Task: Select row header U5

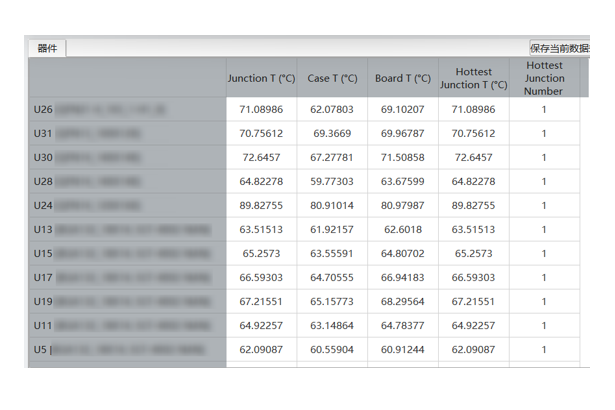Action: point(127,349)
